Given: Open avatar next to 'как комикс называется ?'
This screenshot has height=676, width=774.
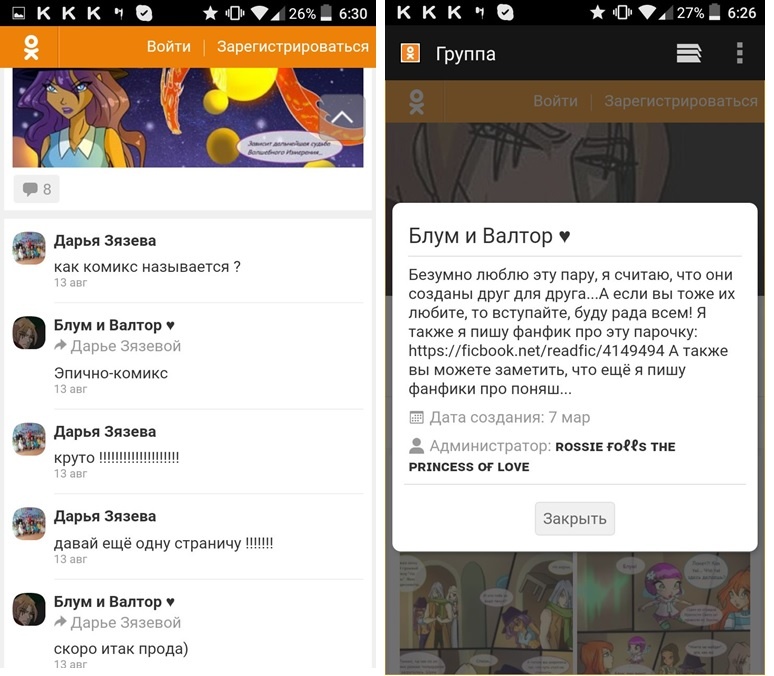Looking at the screenshot, I should (29, 248).
